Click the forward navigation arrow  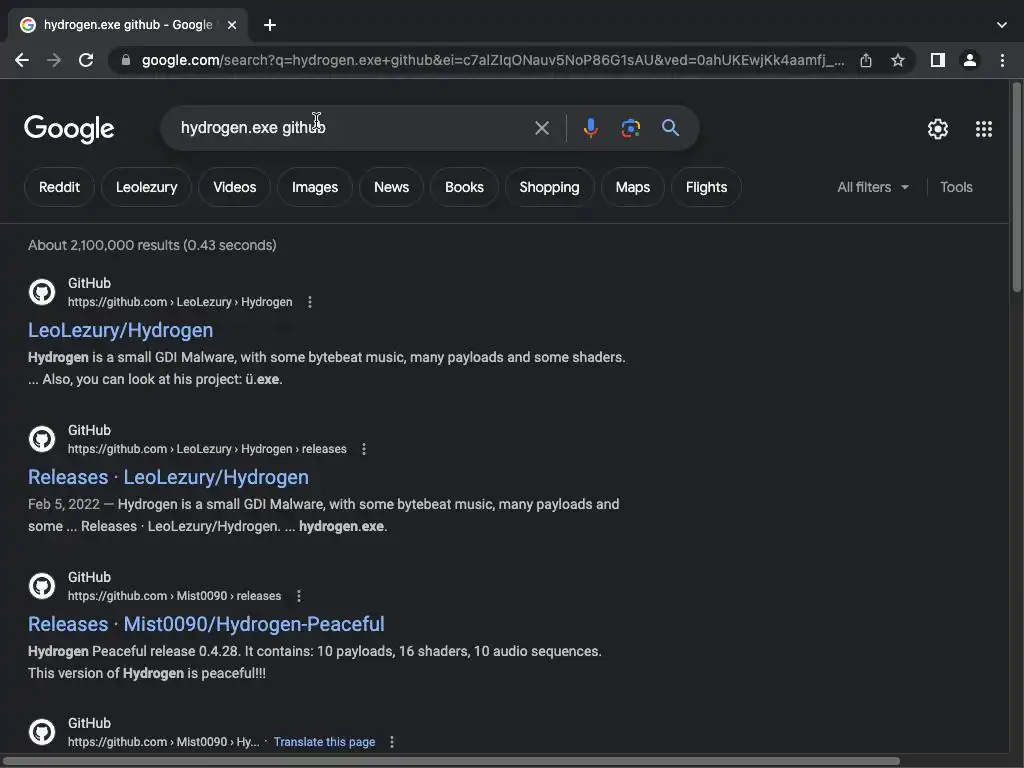[54, 60]
